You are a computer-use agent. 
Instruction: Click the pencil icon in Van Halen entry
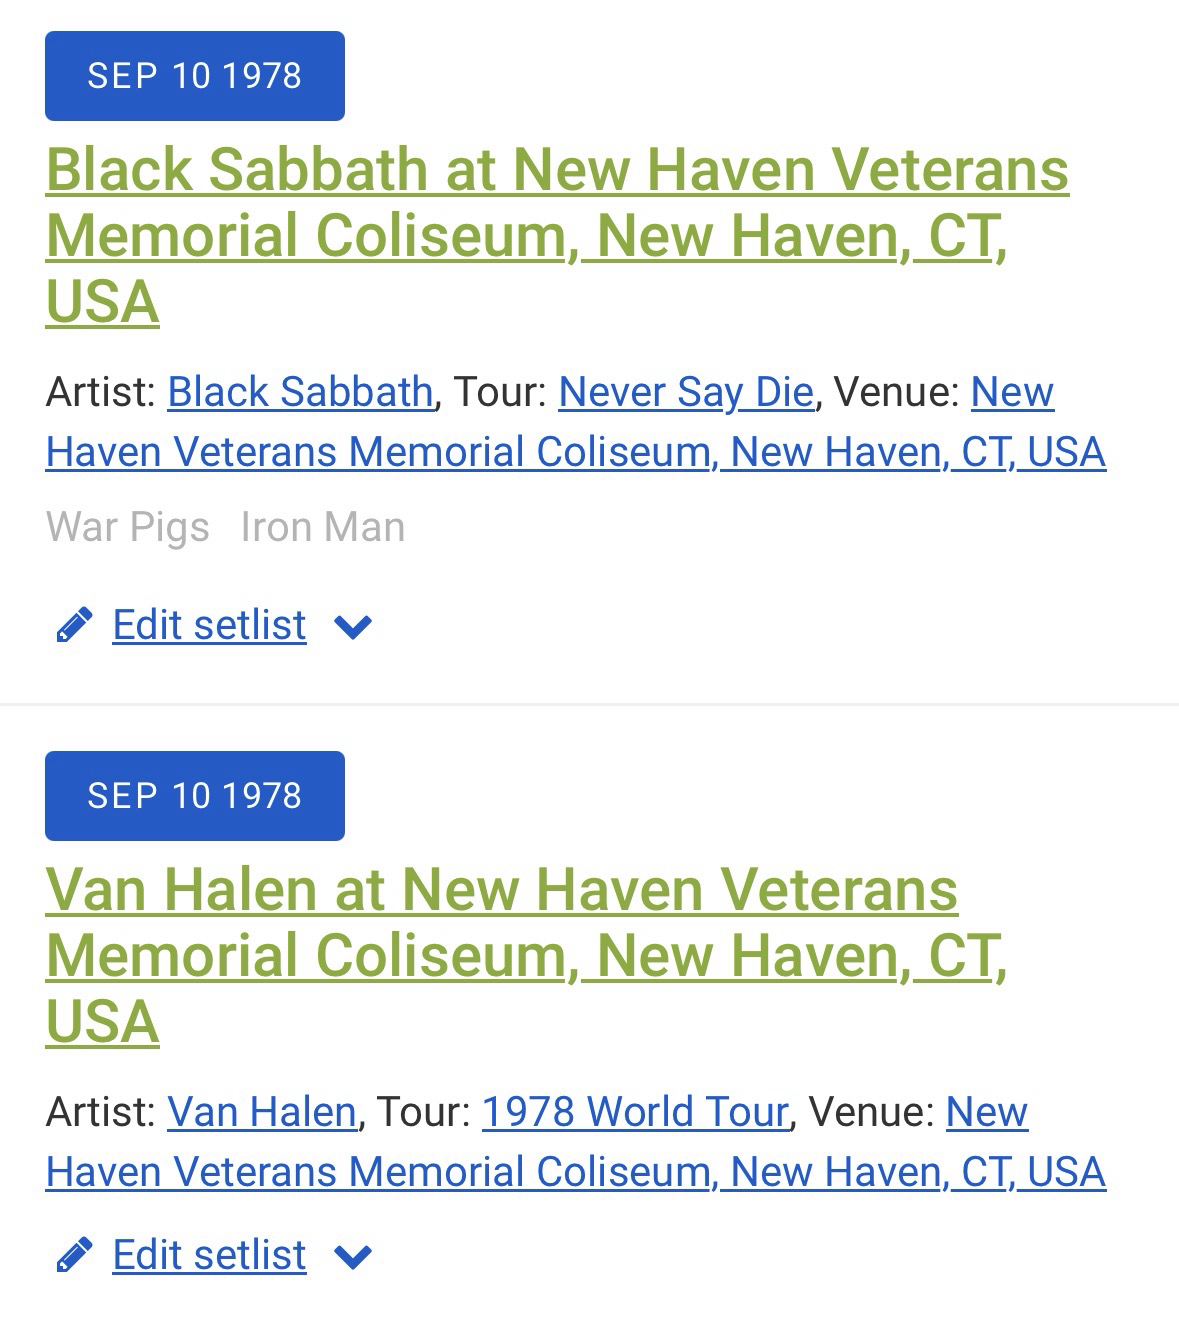tap(74, 1255)
